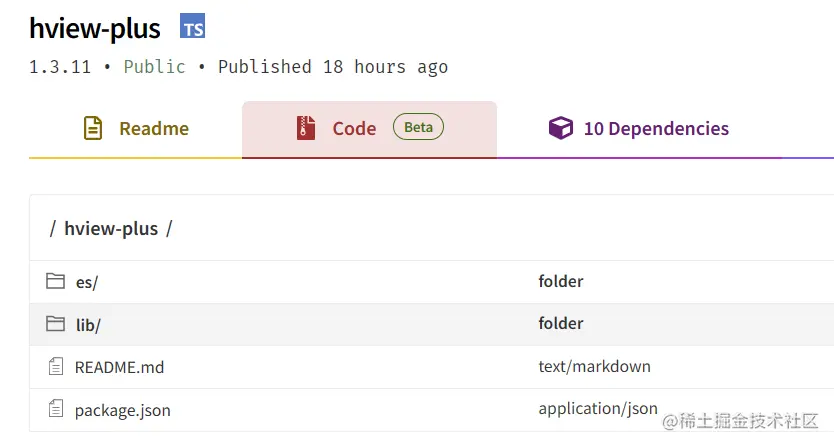834x446 pixels.
Task: Click the file icon beside README.md
Action: tap(56, 366)
